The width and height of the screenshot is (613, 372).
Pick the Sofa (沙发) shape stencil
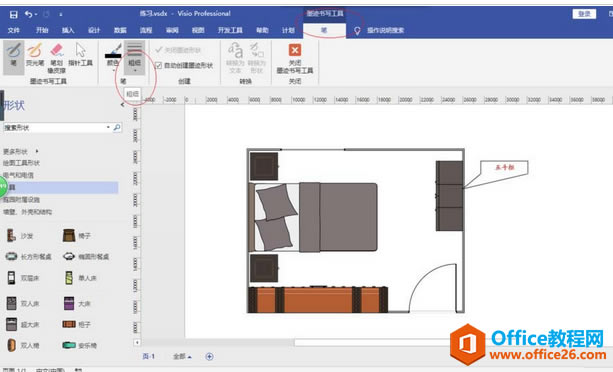pos(20,236)
